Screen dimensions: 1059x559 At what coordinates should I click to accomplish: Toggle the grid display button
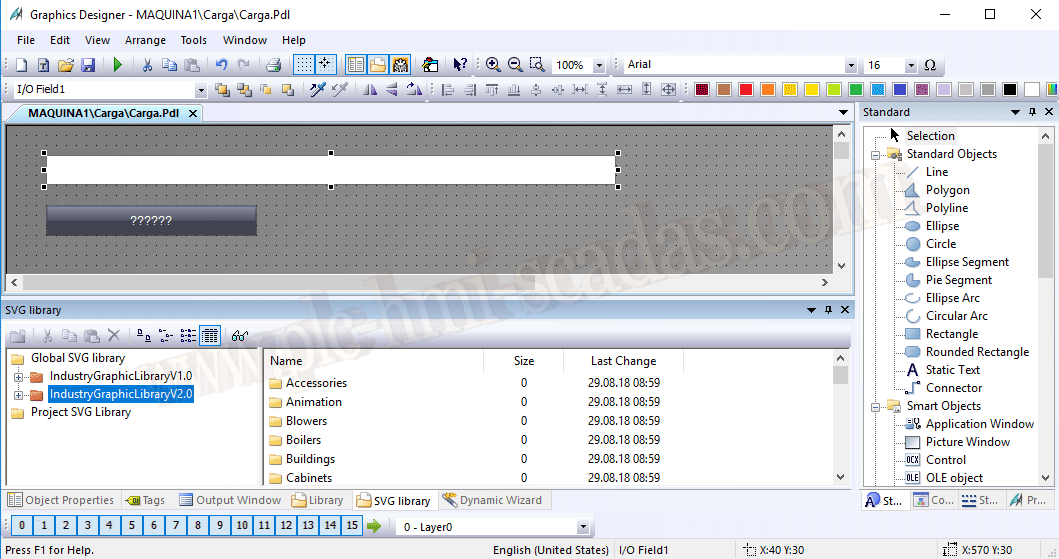click(304, 65)
